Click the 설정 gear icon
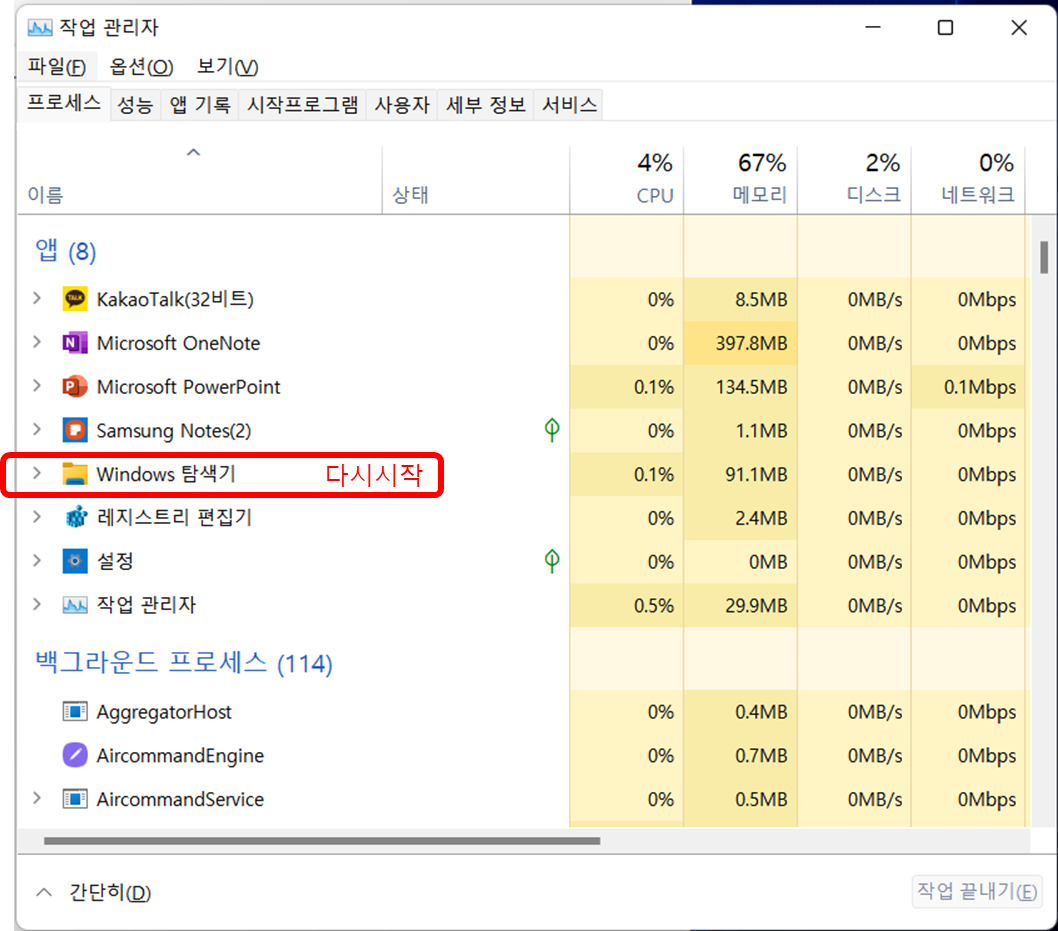 tap(75, 561)
